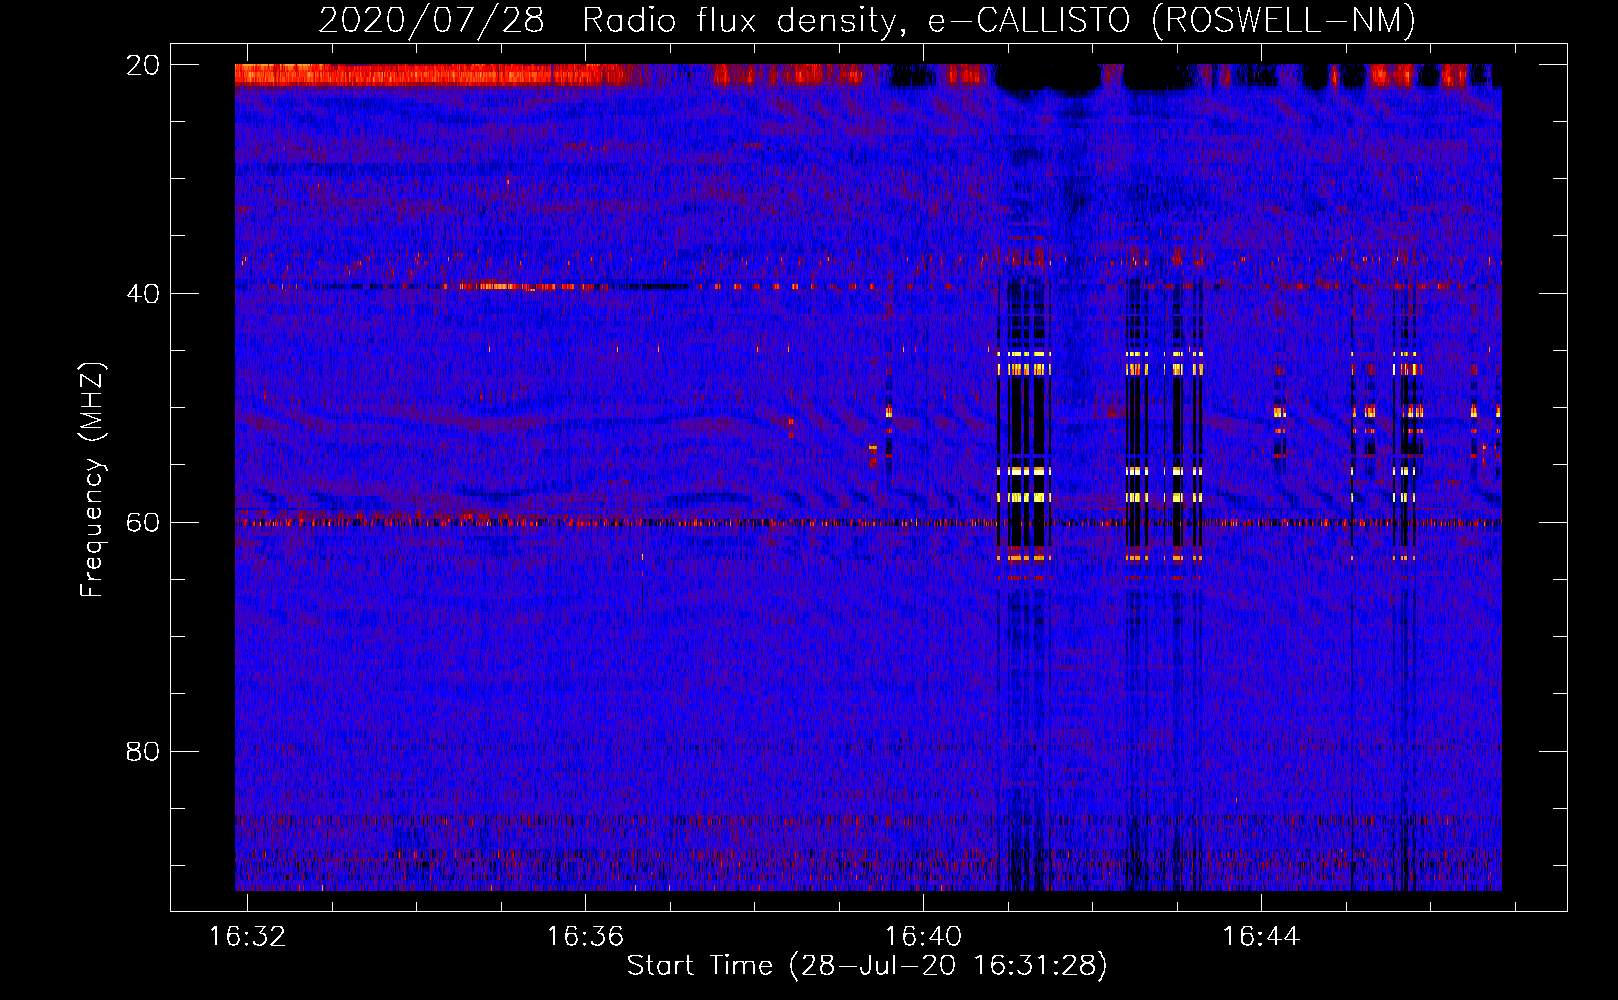Click the "Frequency (MHZ)" y-axis label
Viewport: 1618px width, 1000px height.
(92, 480)
